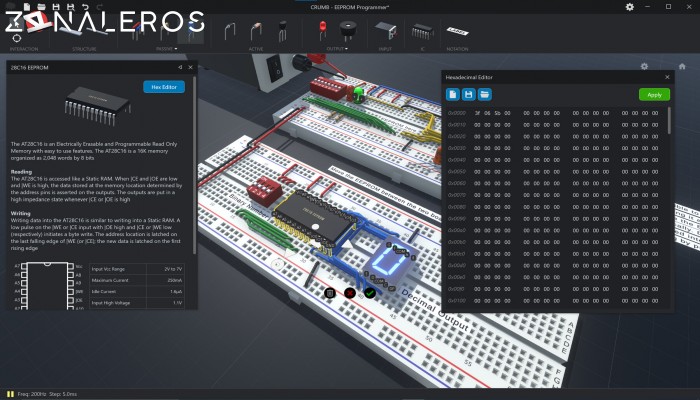Screen dimensions: 700x400
Task: Click the 'Maximum Current' table row
Action: [x=137, y=280]
